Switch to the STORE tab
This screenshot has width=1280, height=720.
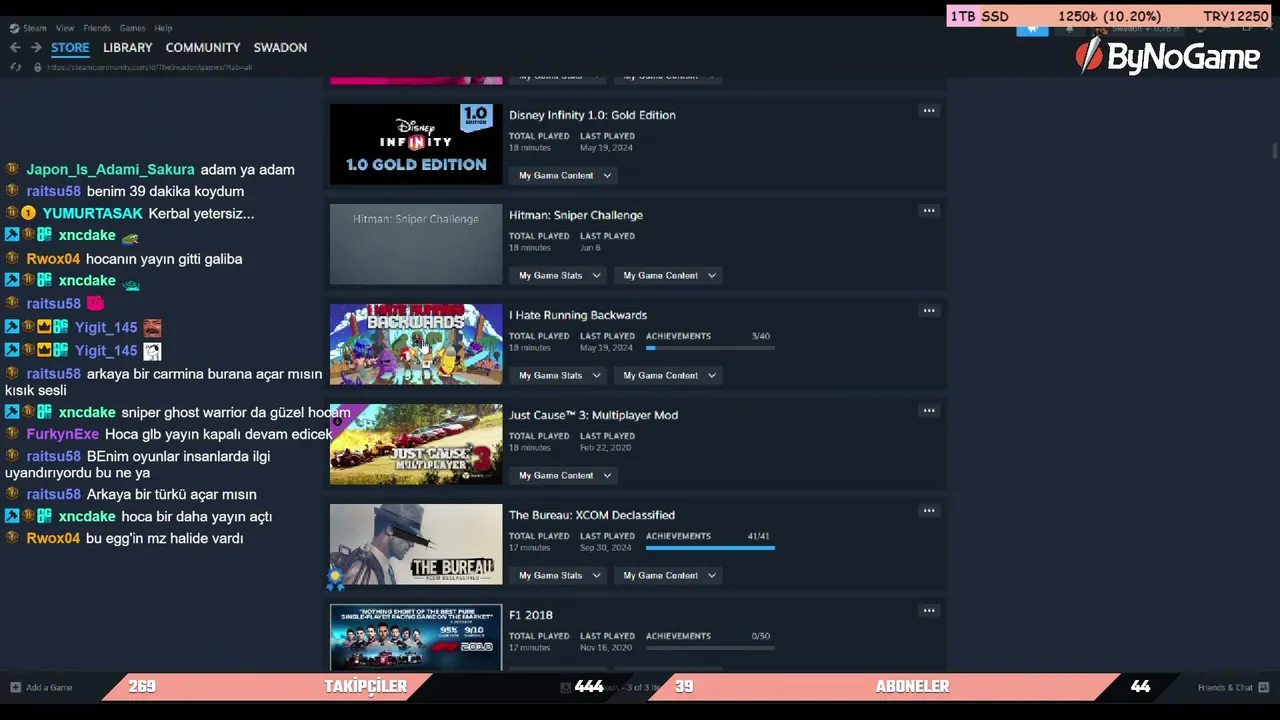point(70,47)
